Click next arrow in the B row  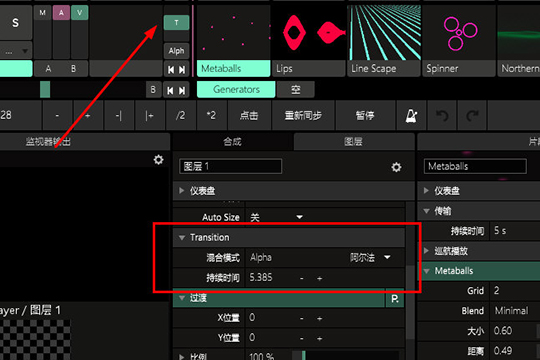(182, 90)
